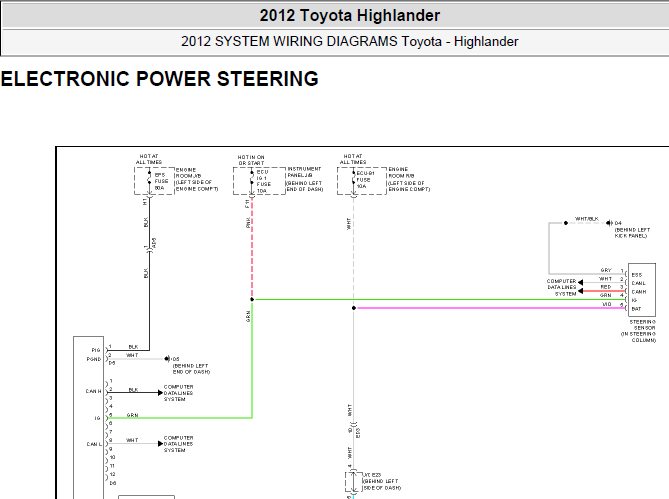Click the green-pink wire junction dot
The image size is (669, 499).
coord(252,299)
